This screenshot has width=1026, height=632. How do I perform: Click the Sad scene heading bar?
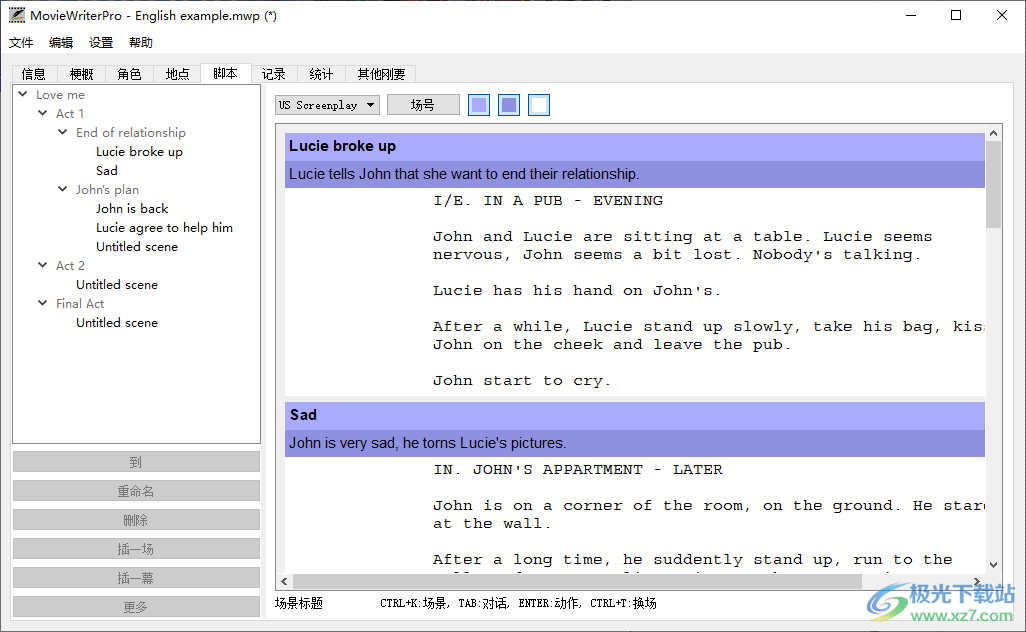[x=635, y=415]
